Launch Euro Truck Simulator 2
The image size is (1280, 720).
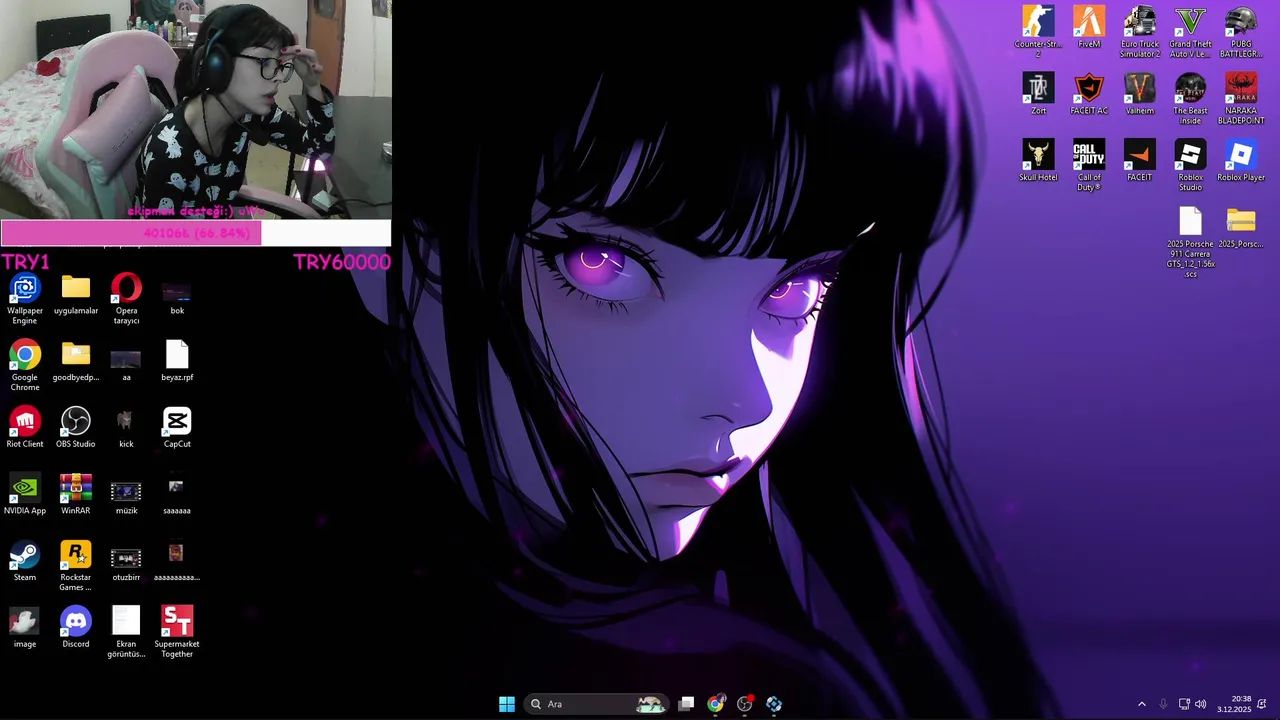point(1140,32)
